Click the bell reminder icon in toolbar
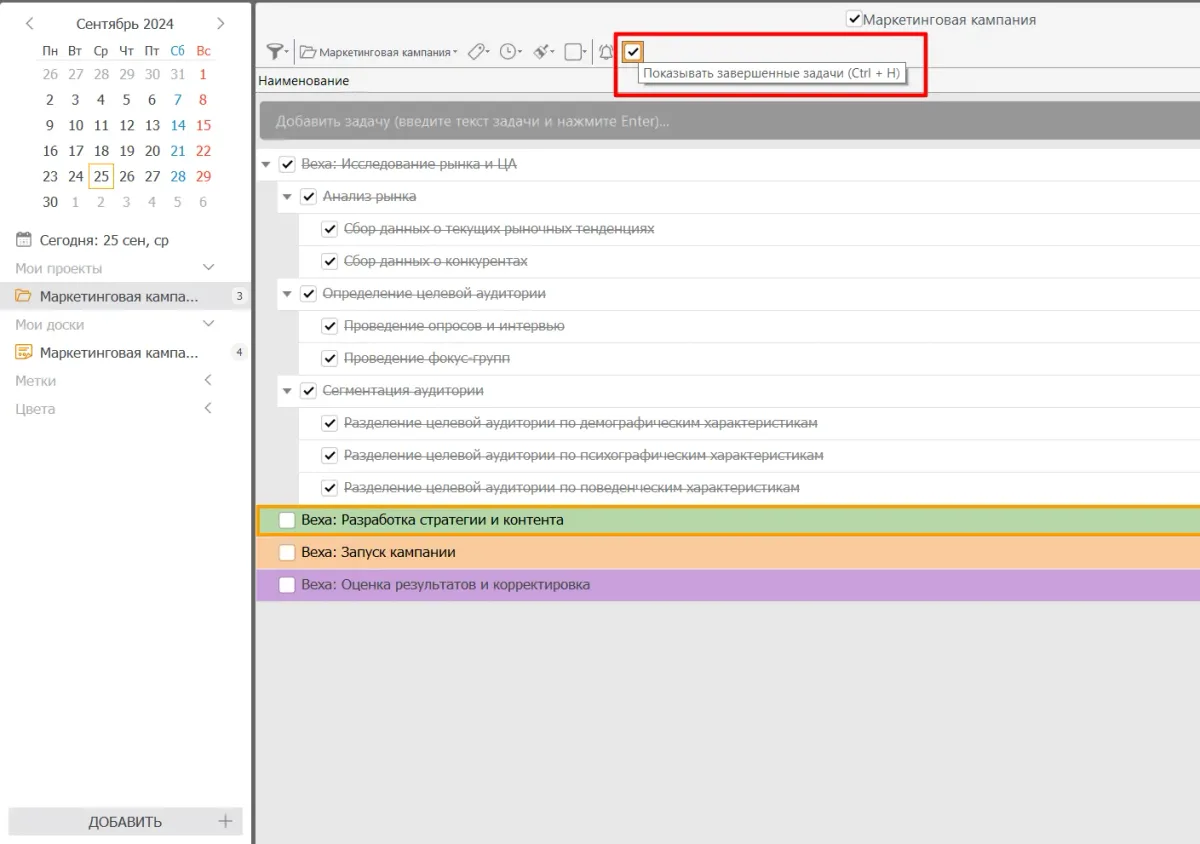 point(606,52)
